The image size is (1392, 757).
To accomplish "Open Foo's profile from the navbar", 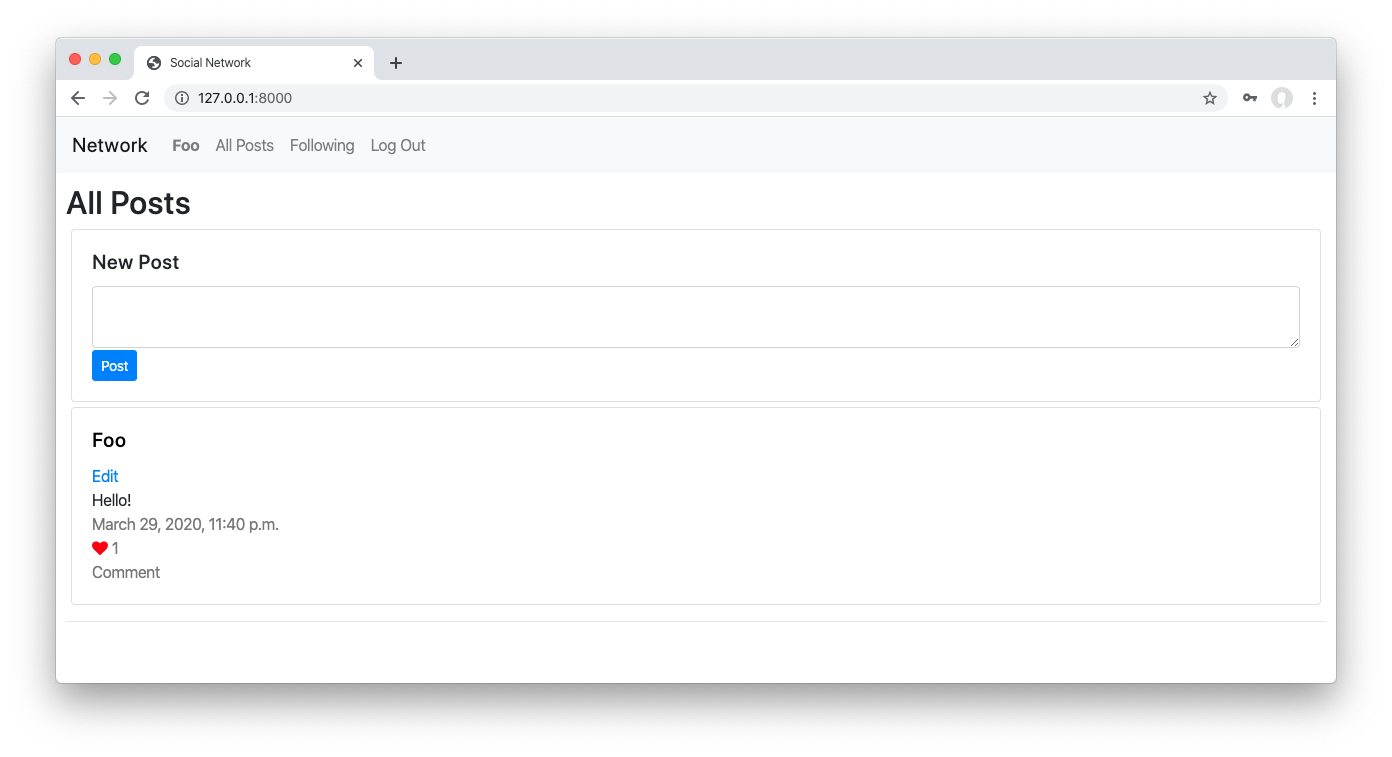I will point(185,145).
